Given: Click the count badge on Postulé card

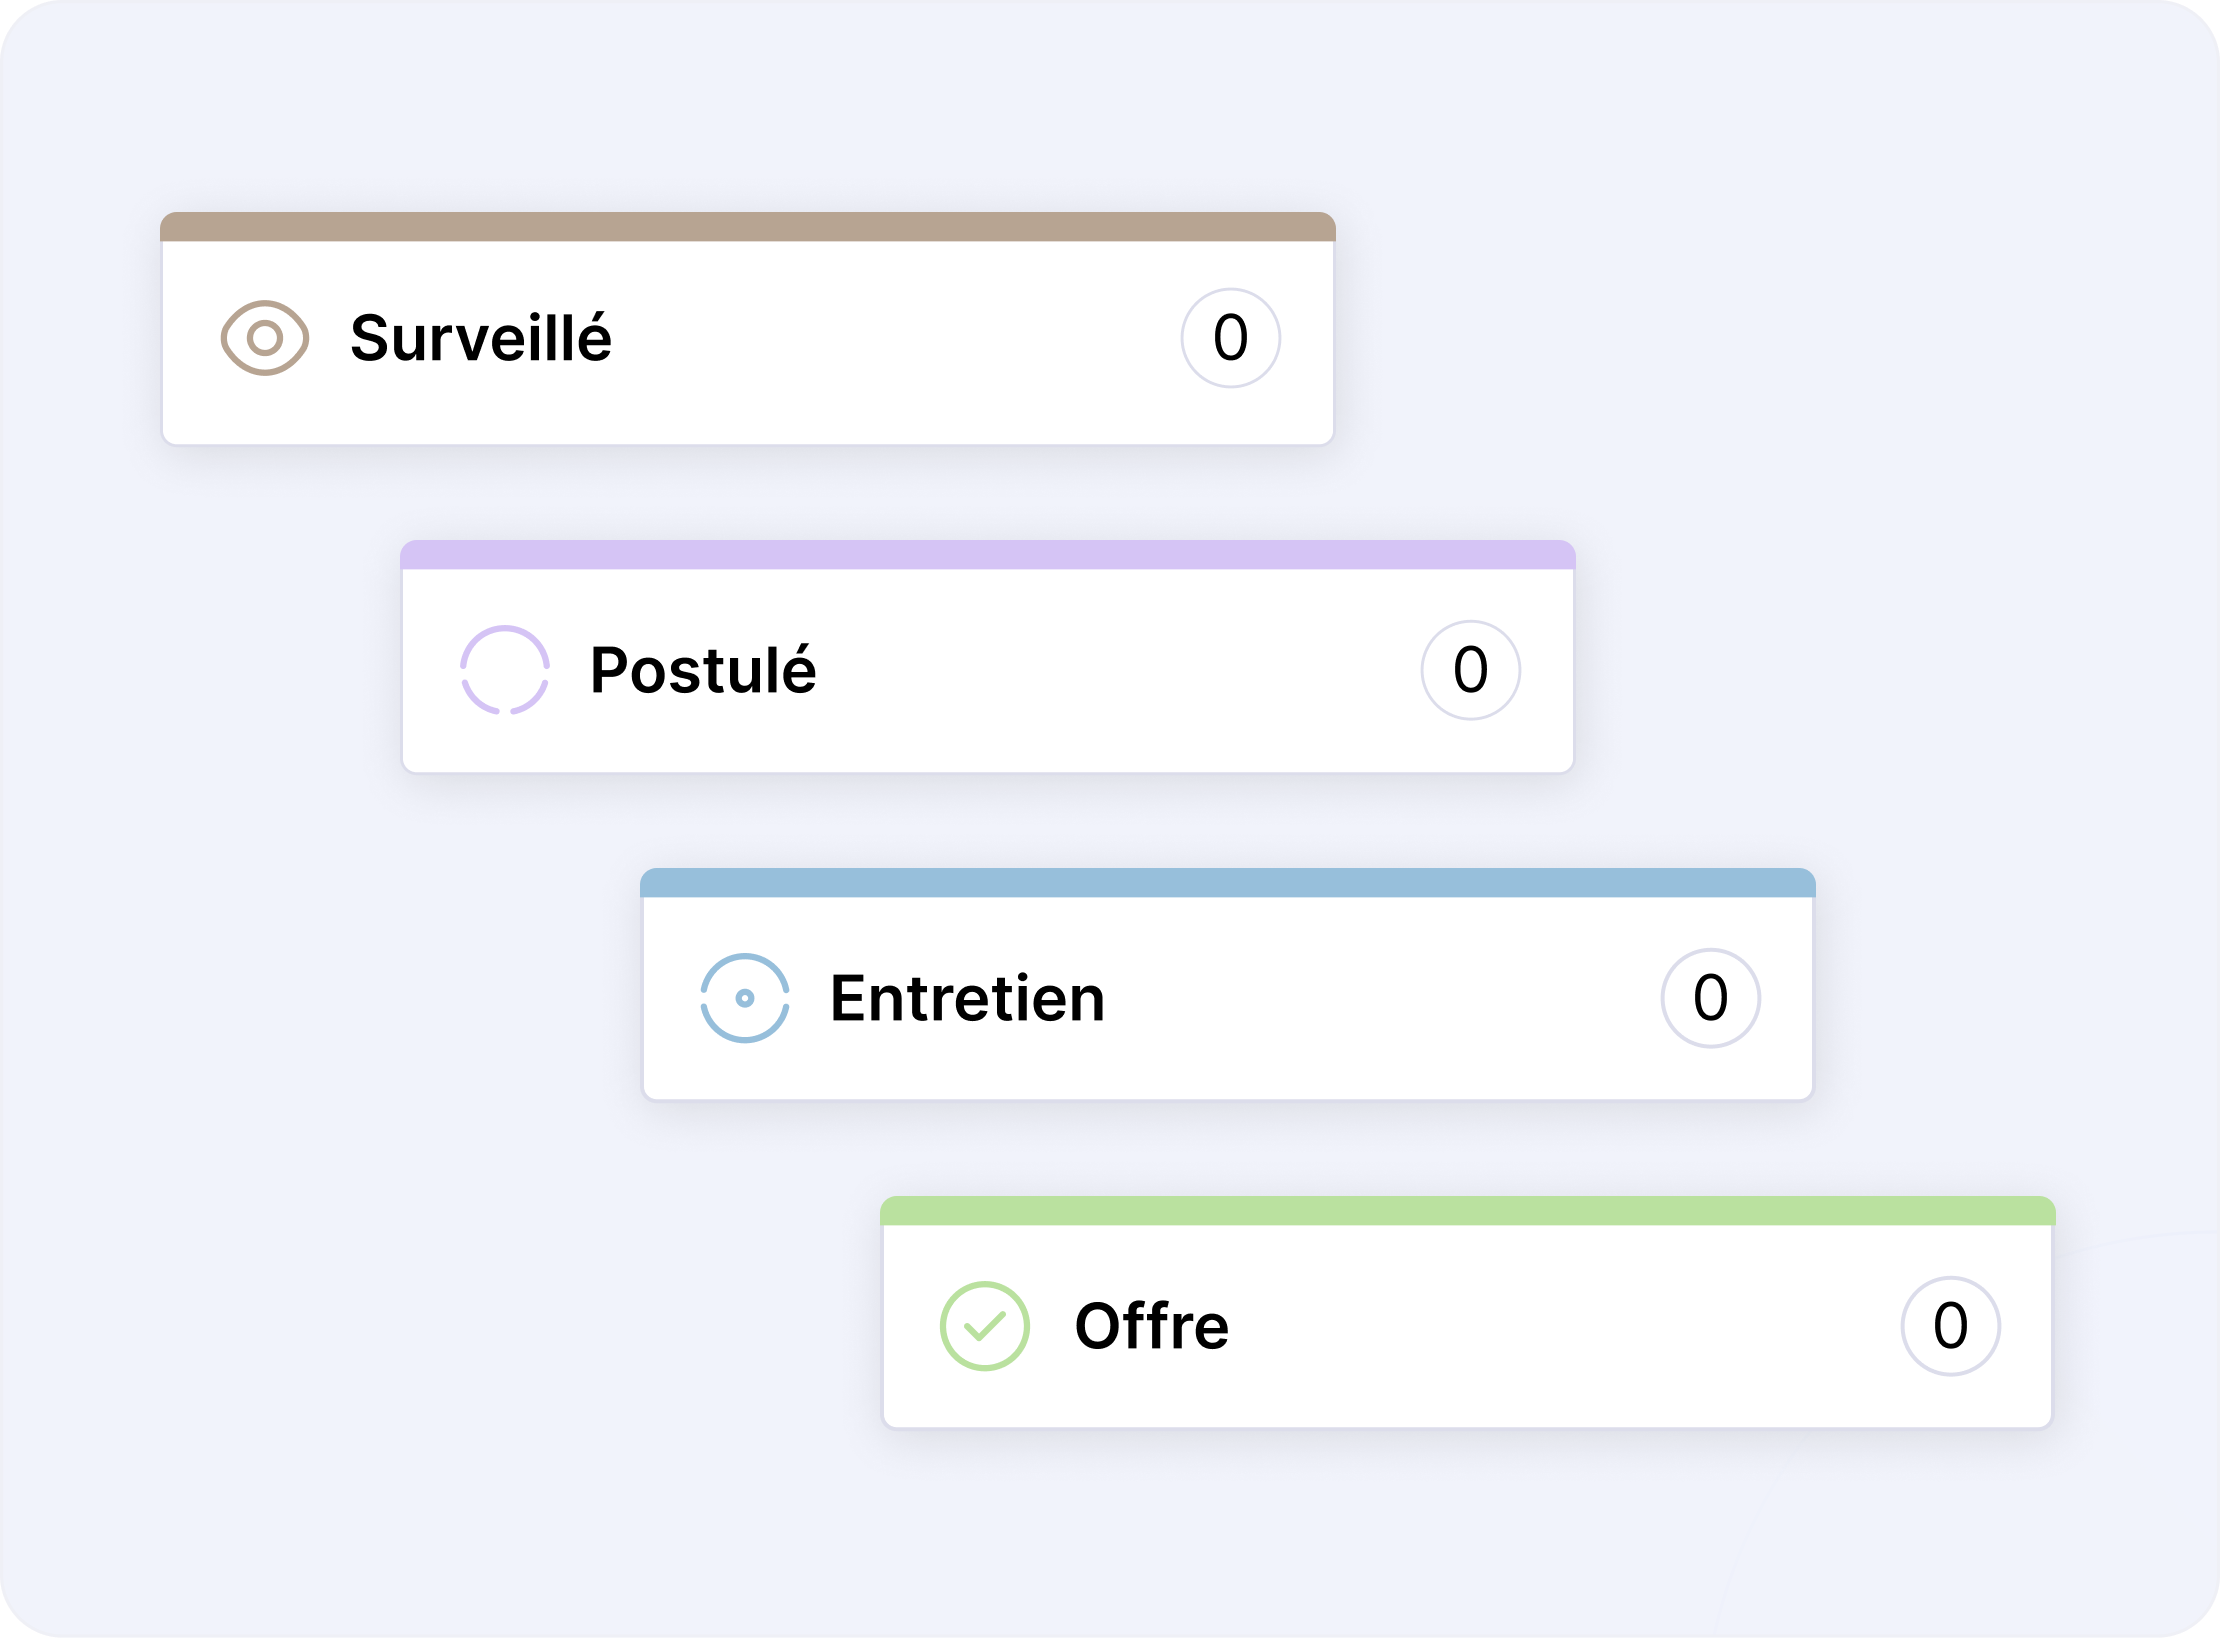Looking at the screenshot, I should pyautogui.click(x=1471, y=670).
